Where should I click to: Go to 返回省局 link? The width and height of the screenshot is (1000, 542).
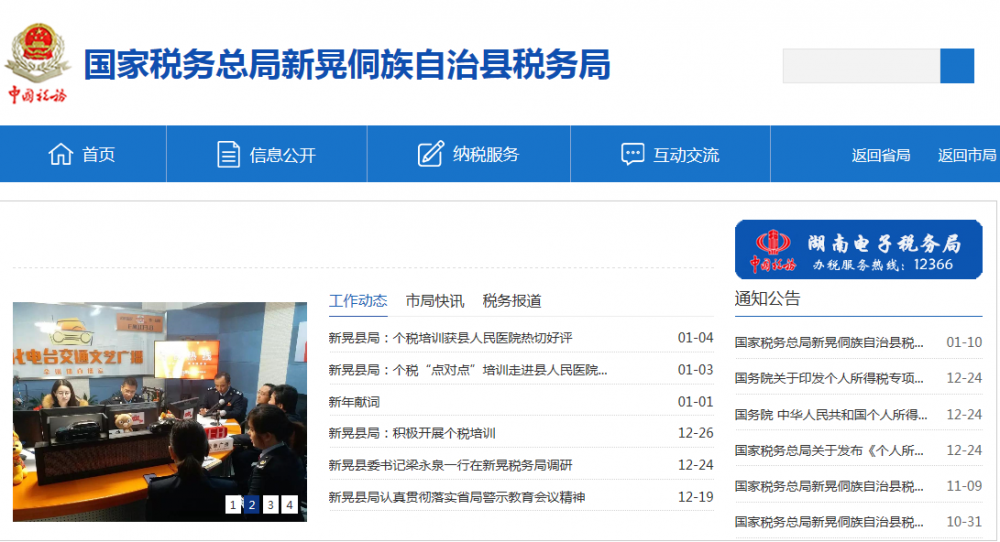click(x=881, y=155)
